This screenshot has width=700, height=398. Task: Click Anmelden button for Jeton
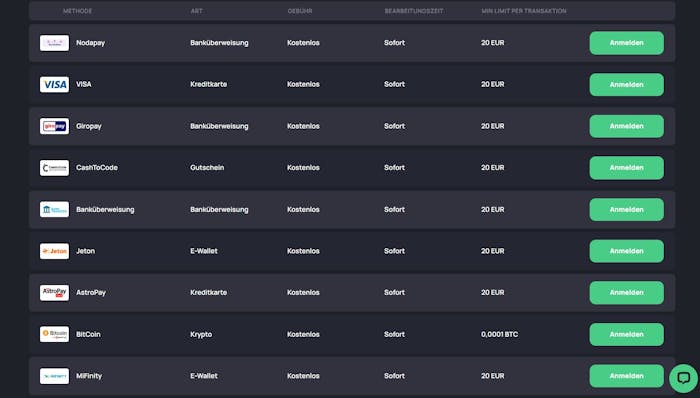click(x=626, y=251)
